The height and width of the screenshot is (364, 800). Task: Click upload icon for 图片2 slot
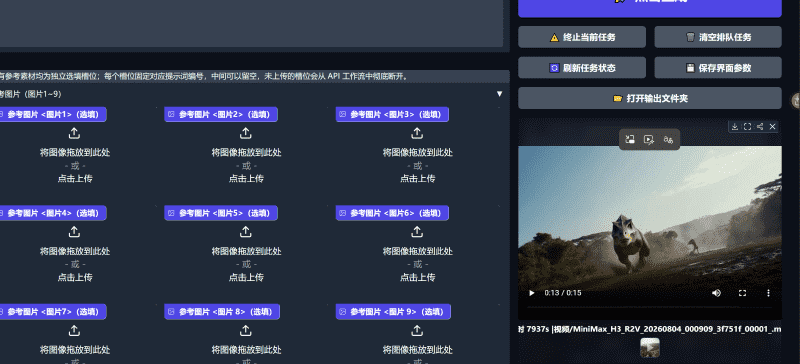point(246,133)
